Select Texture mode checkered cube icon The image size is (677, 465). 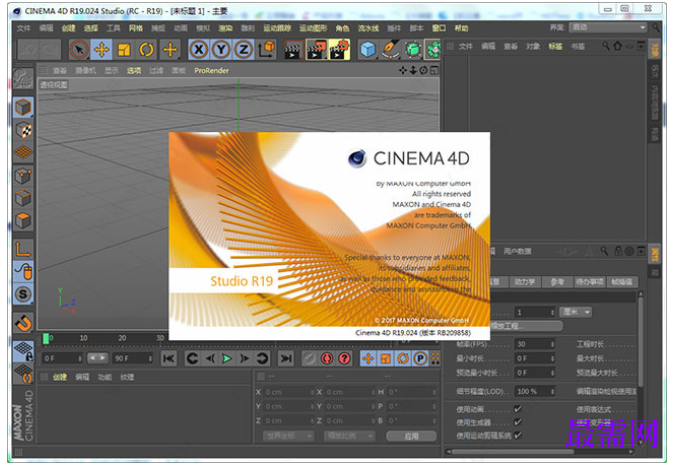pos(23,130)
